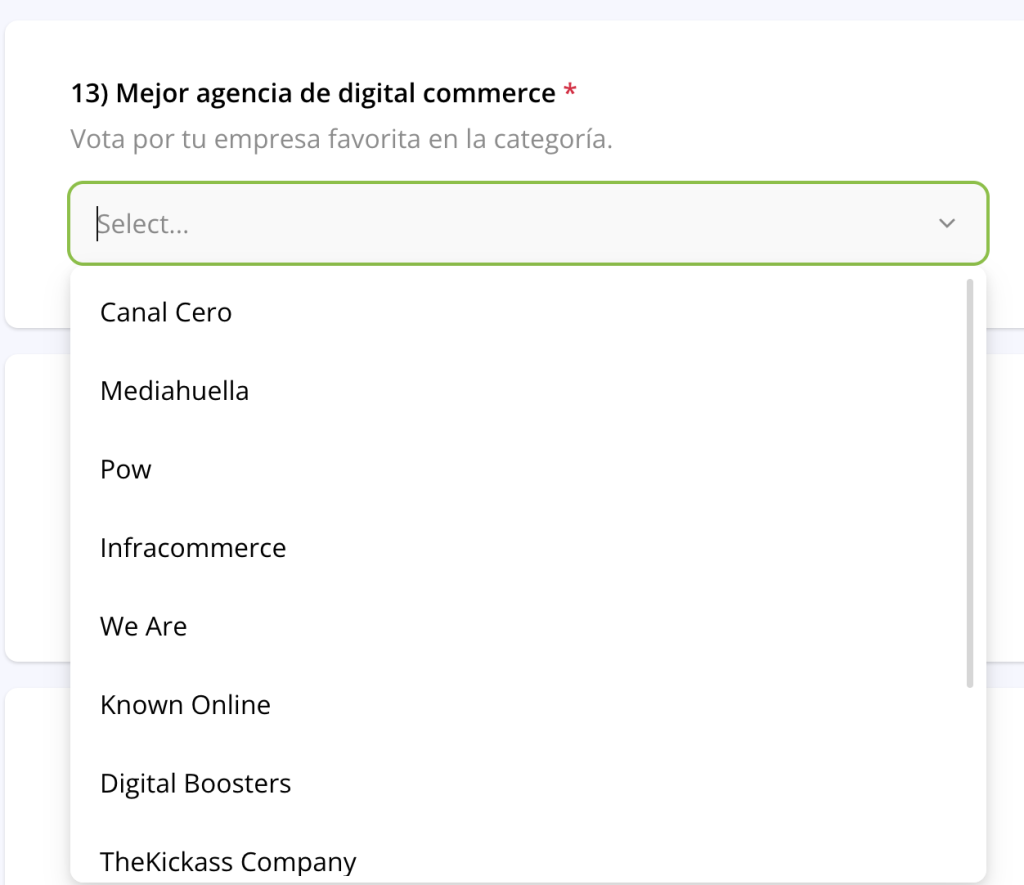Click the 'Vota por tu empresa' helper text

pos(340,139)
